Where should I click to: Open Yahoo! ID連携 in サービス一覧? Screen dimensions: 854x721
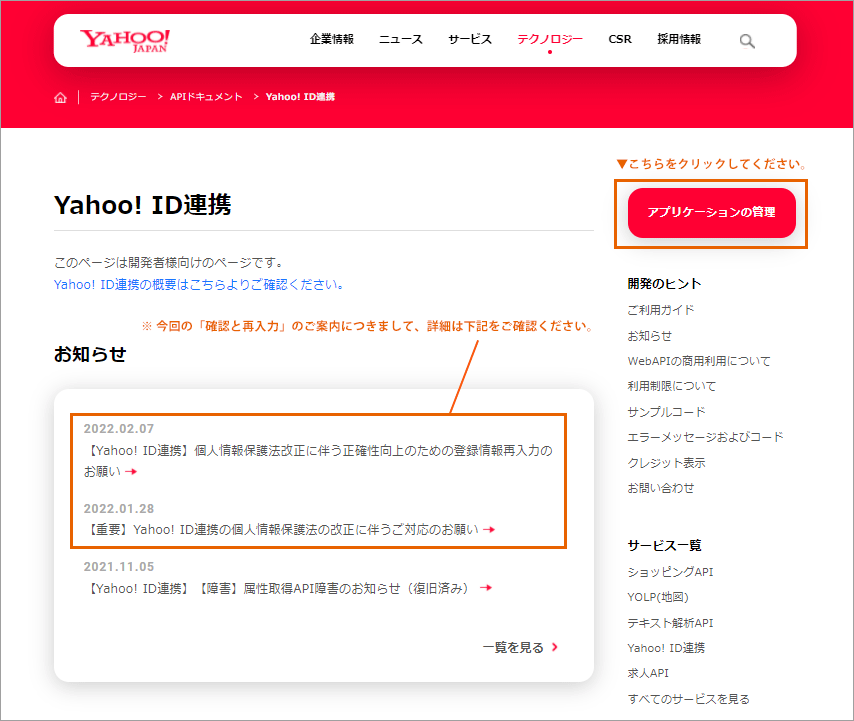pyautogui.click(x=666, y=648)
